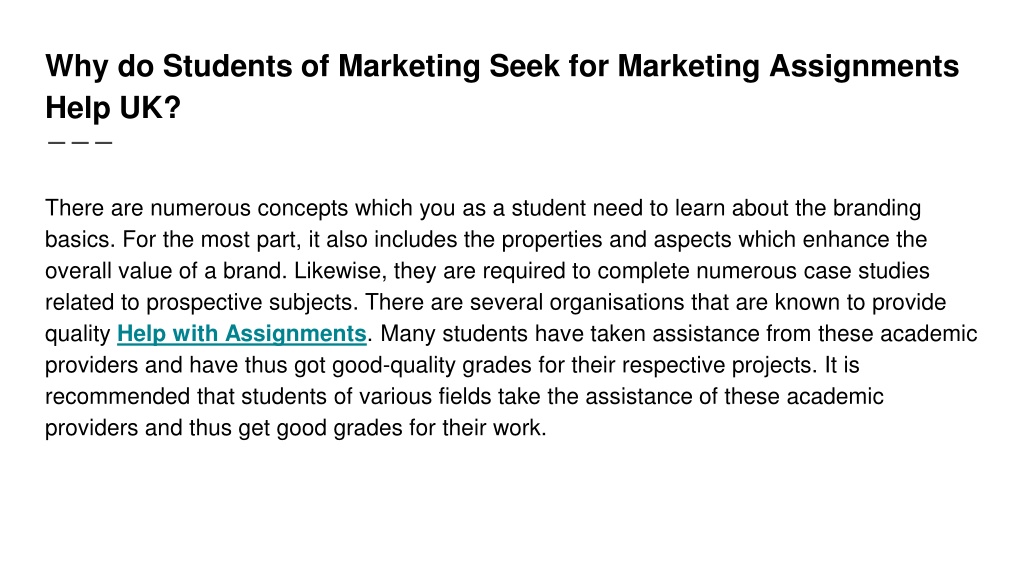Open the Help with Assignments hyperlink
The width and height of the screenshot is (1024, 576).
[242, 334]
